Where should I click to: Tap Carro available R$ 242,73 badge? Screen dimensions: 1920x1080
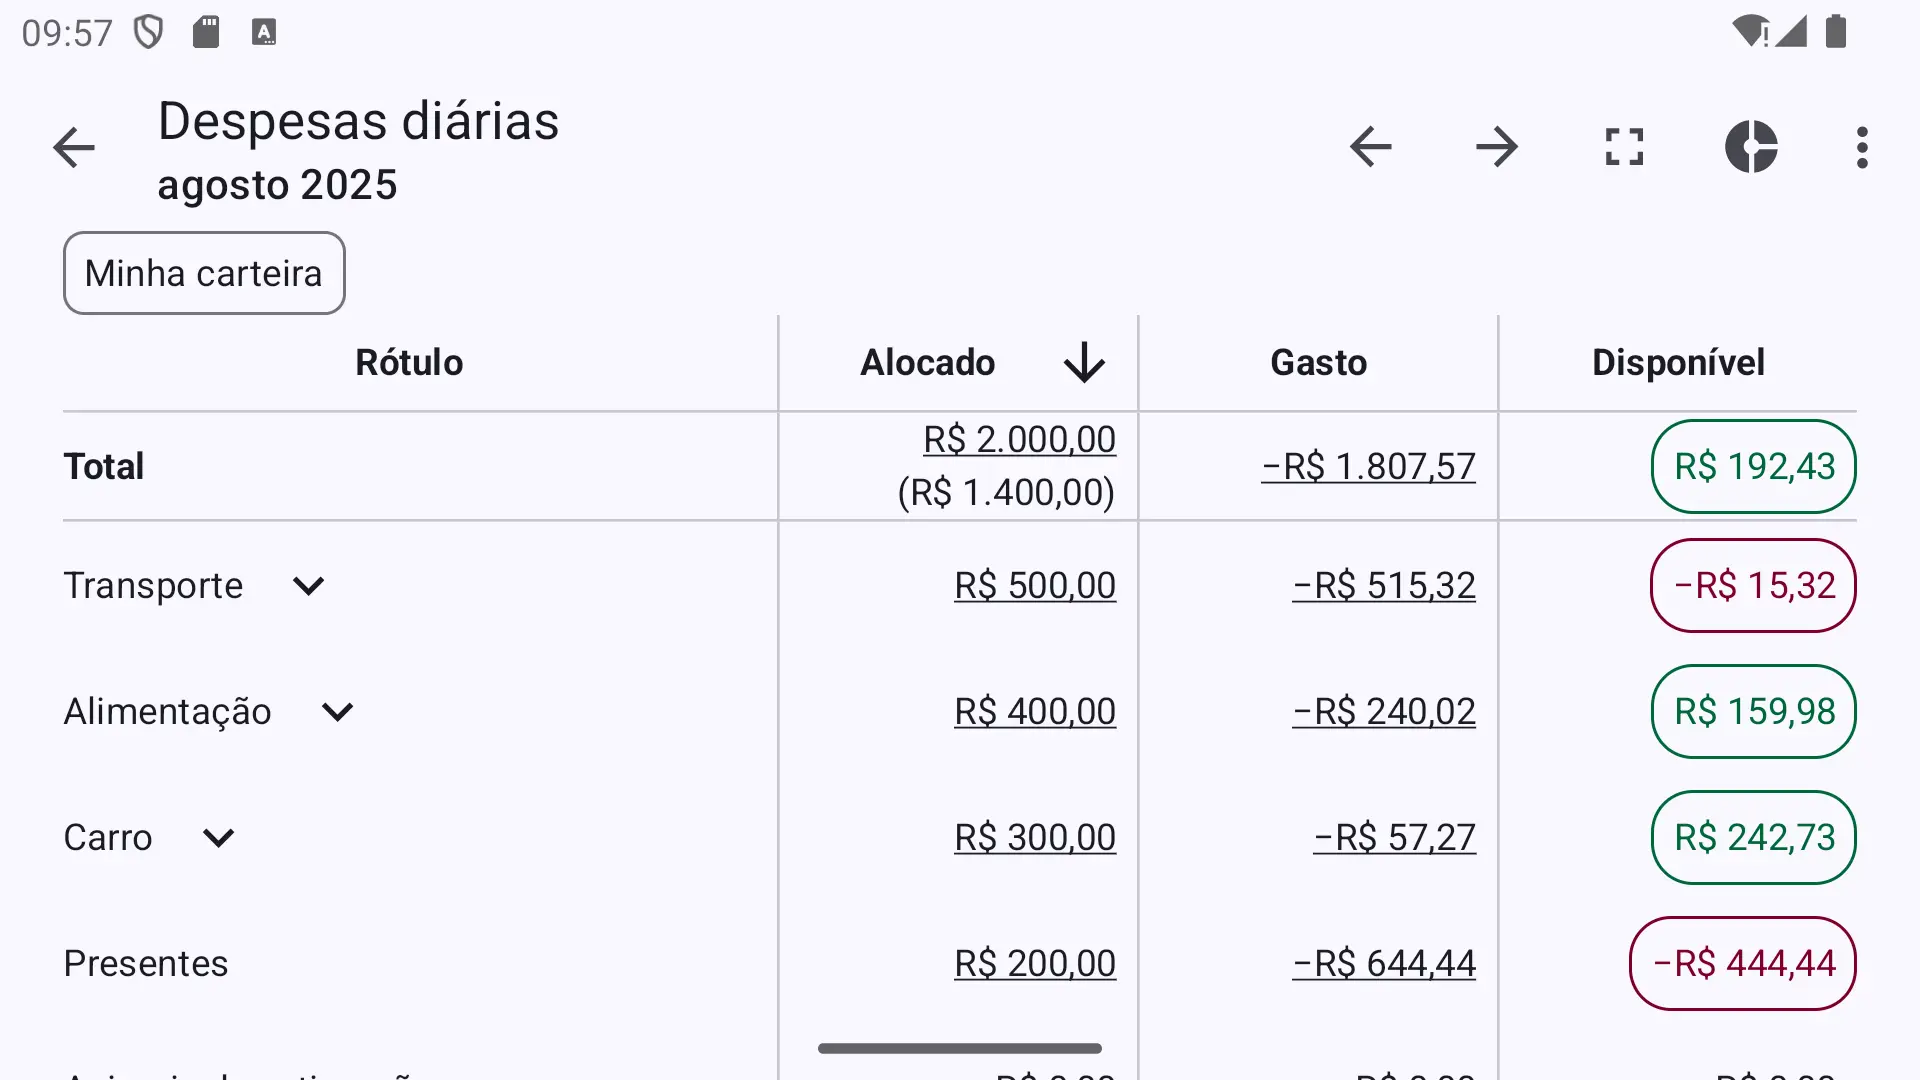[1754, 838]
